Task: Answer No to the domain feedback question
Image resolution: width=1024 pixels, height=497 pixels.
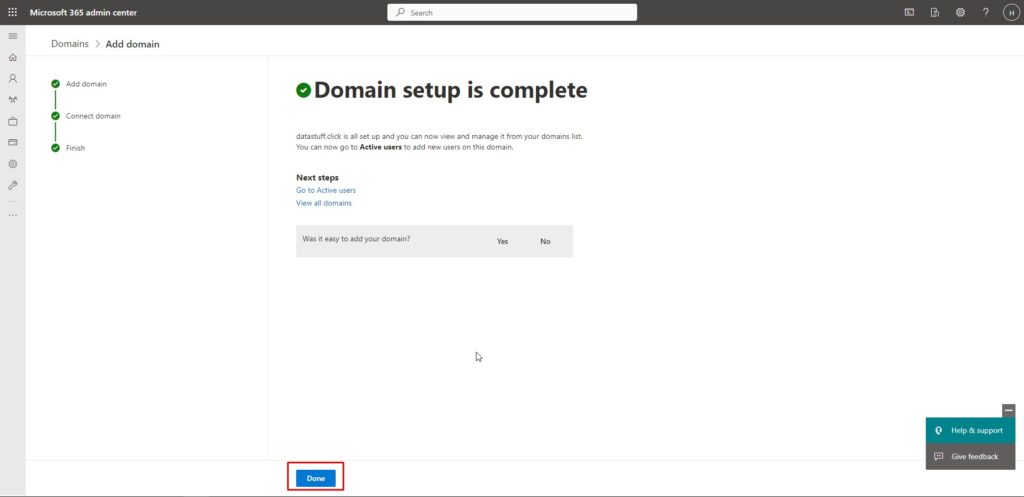Action: 545,241
